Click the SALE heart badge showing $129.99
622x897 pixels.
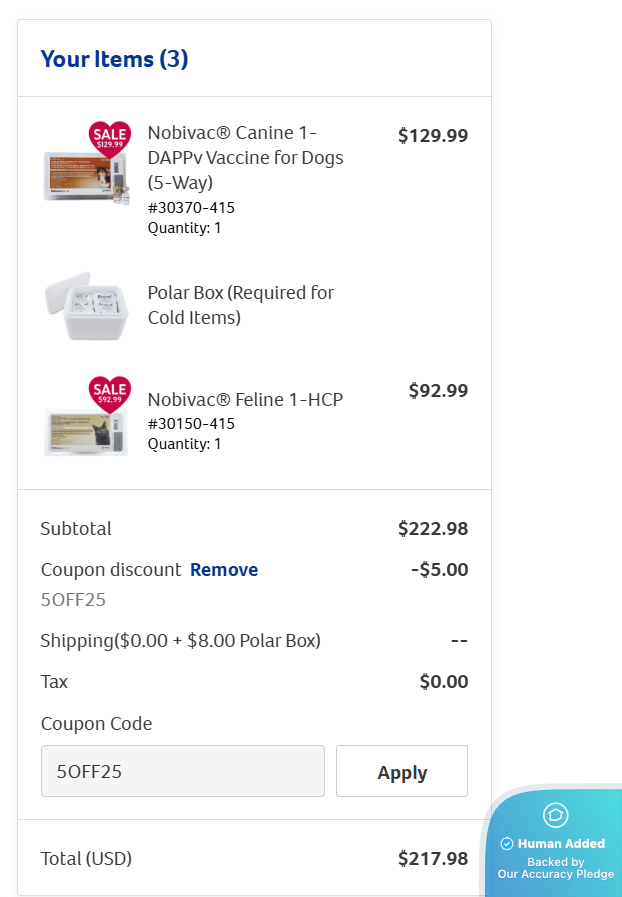109,137
